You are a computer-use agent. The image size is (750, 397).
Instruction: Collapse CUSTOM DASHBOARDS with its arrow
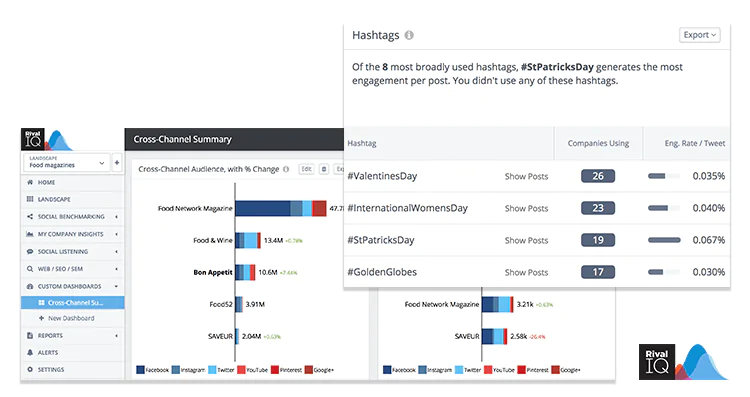[116, 286]
